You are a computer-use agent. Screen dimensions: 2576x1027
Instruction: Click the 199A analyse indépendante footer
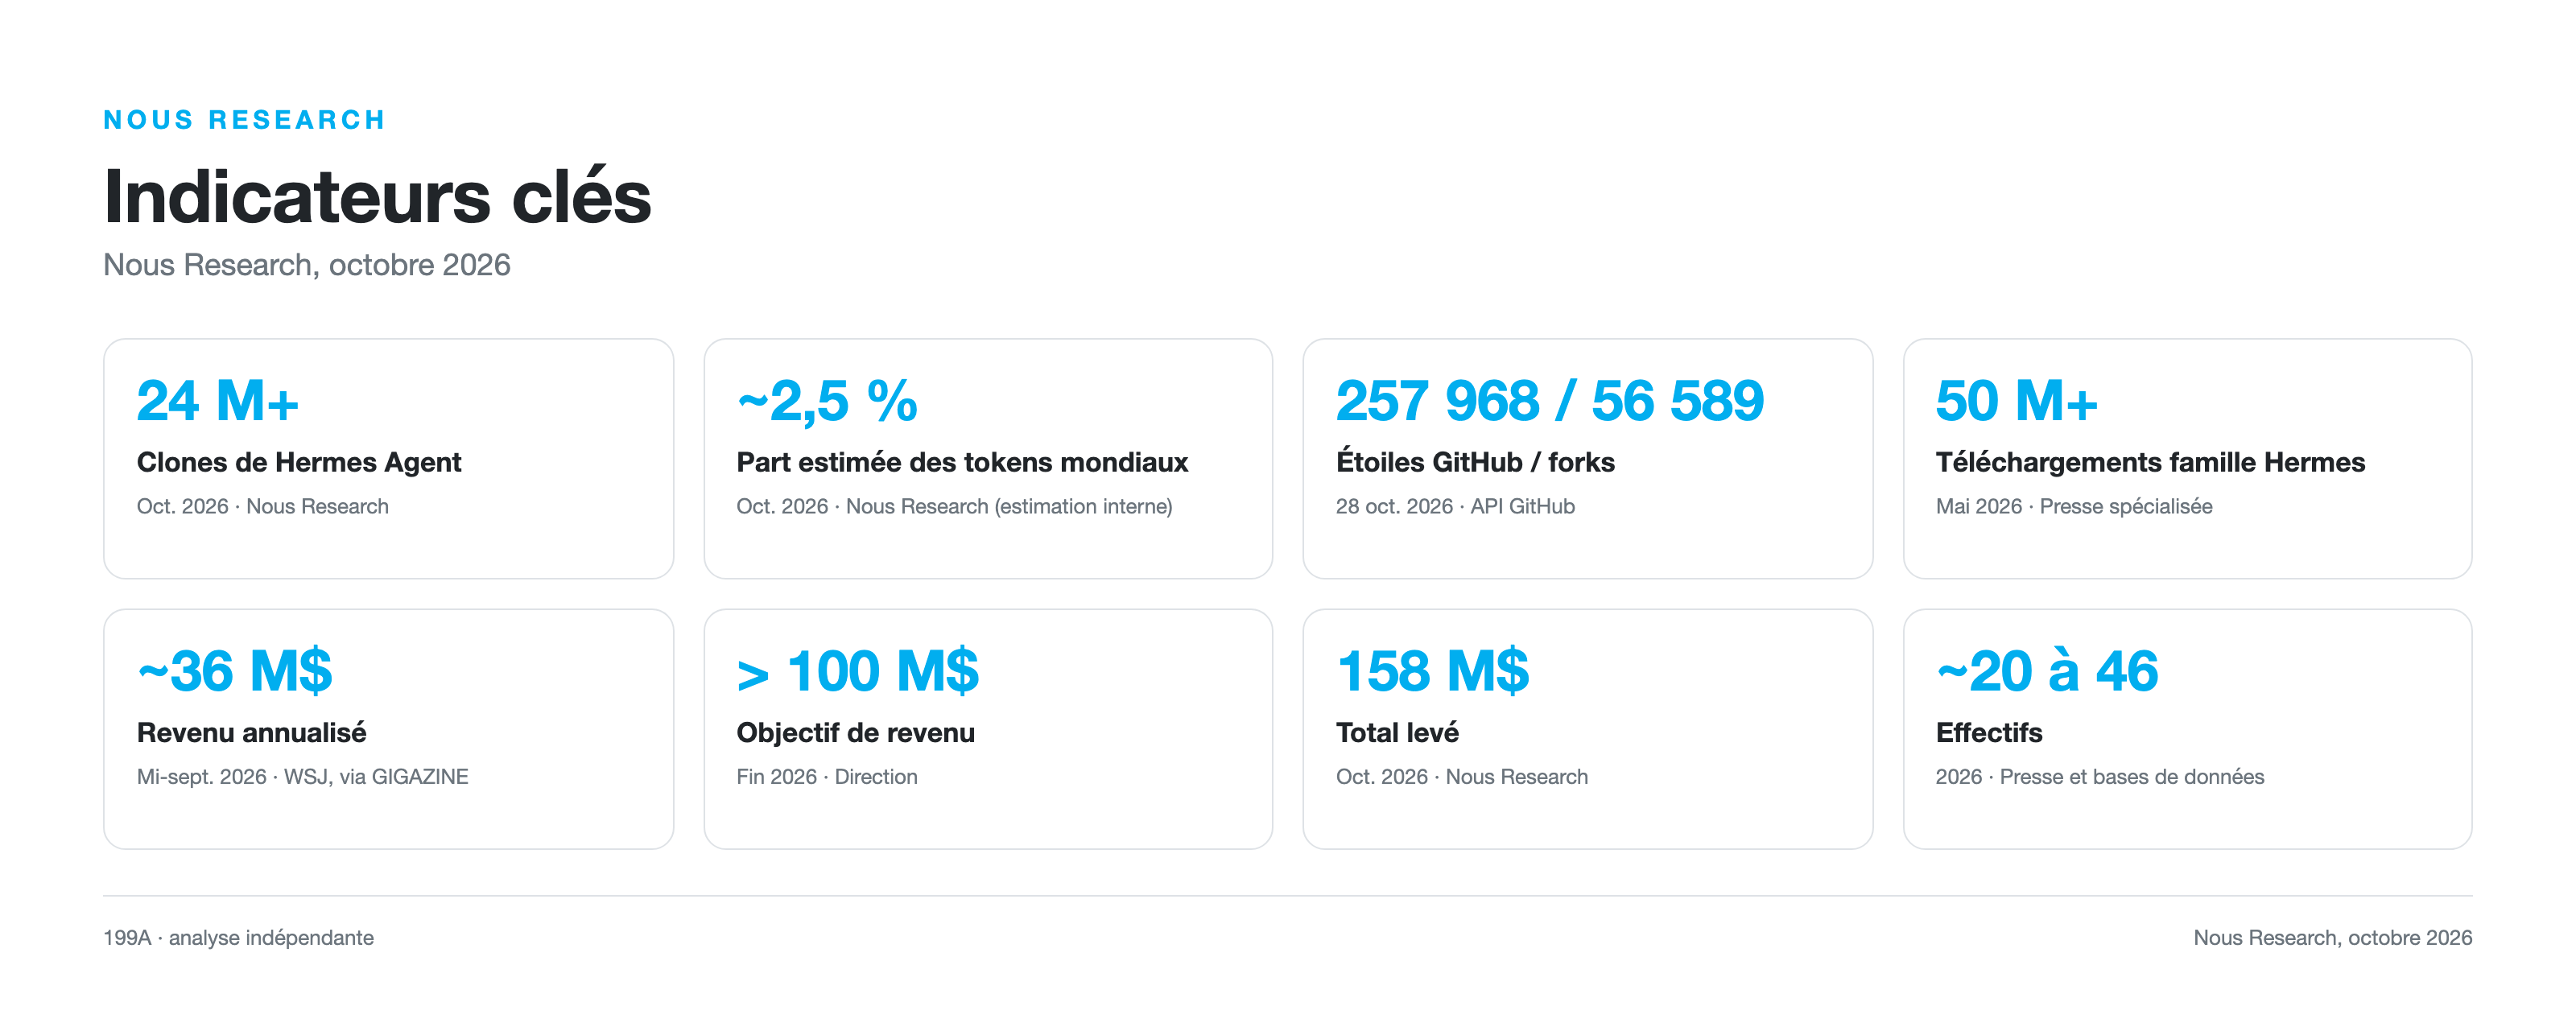238,938
